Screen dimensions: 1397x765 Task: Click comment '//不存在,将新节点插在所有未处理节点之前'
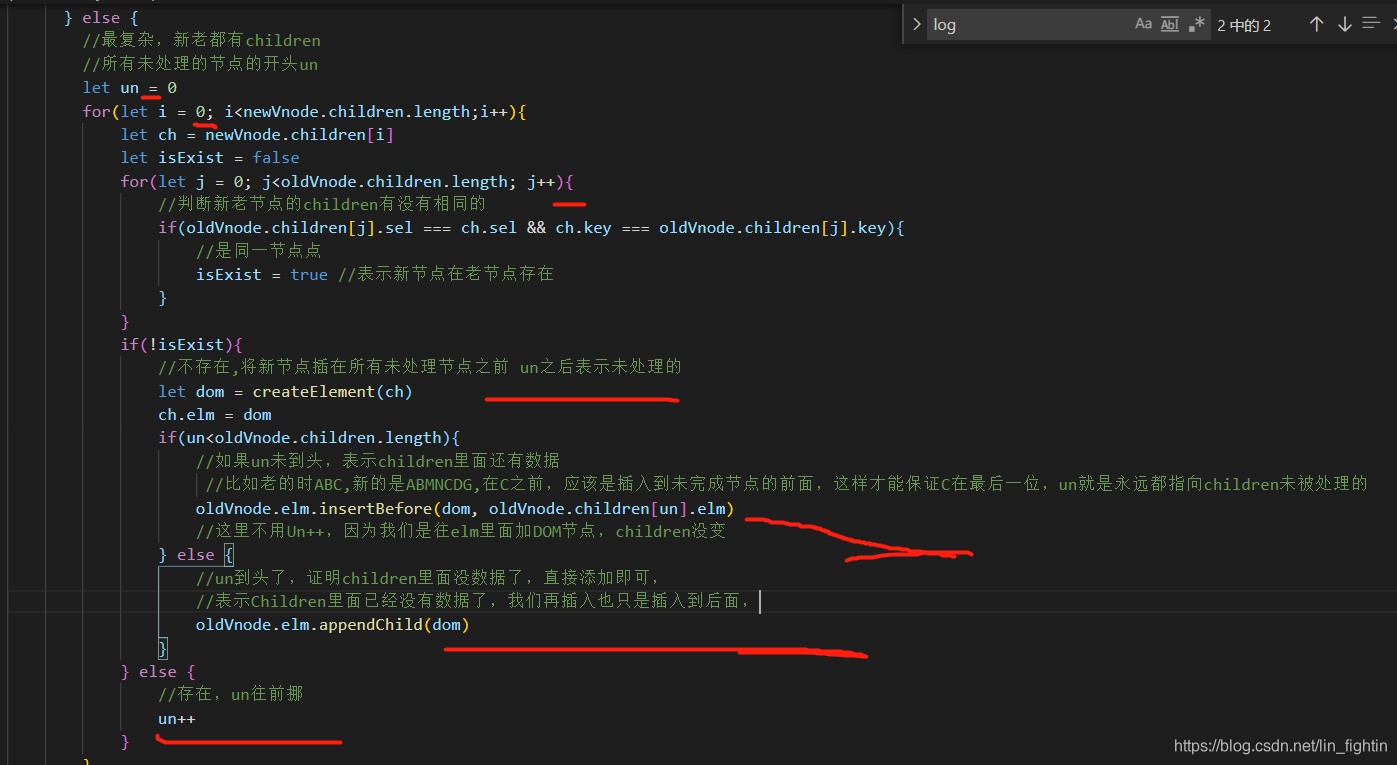[420, 367]
